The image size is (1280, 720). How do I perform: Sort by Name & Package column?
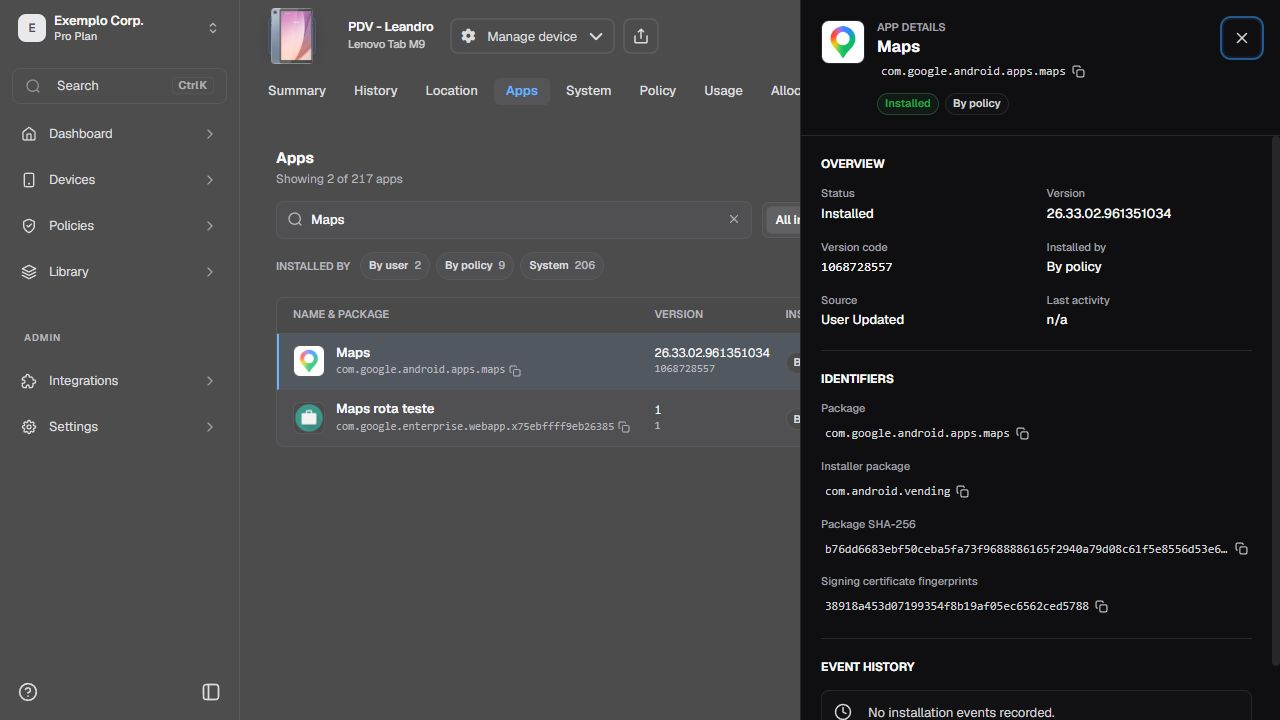(341, 315)
